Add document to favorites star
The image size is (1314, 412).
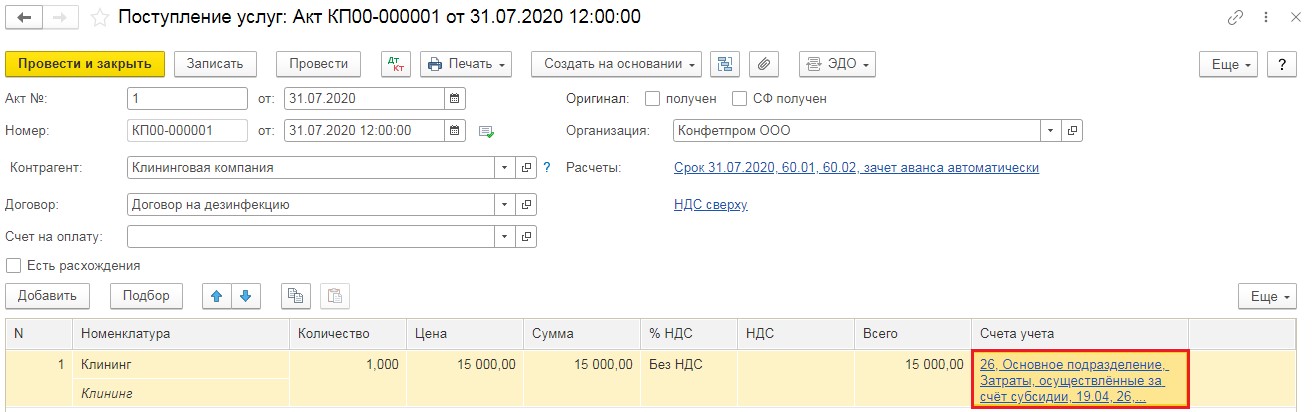coord(100,18)
